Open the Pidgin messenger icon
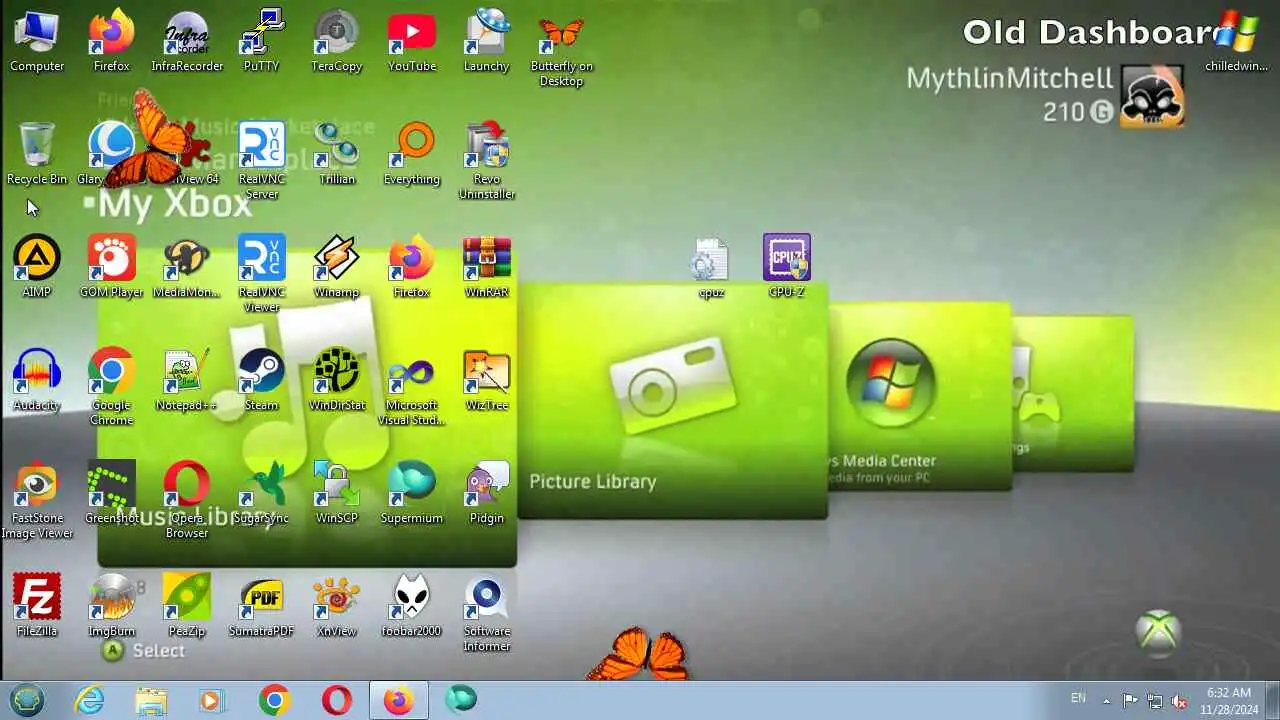 (x=486, y=493)
